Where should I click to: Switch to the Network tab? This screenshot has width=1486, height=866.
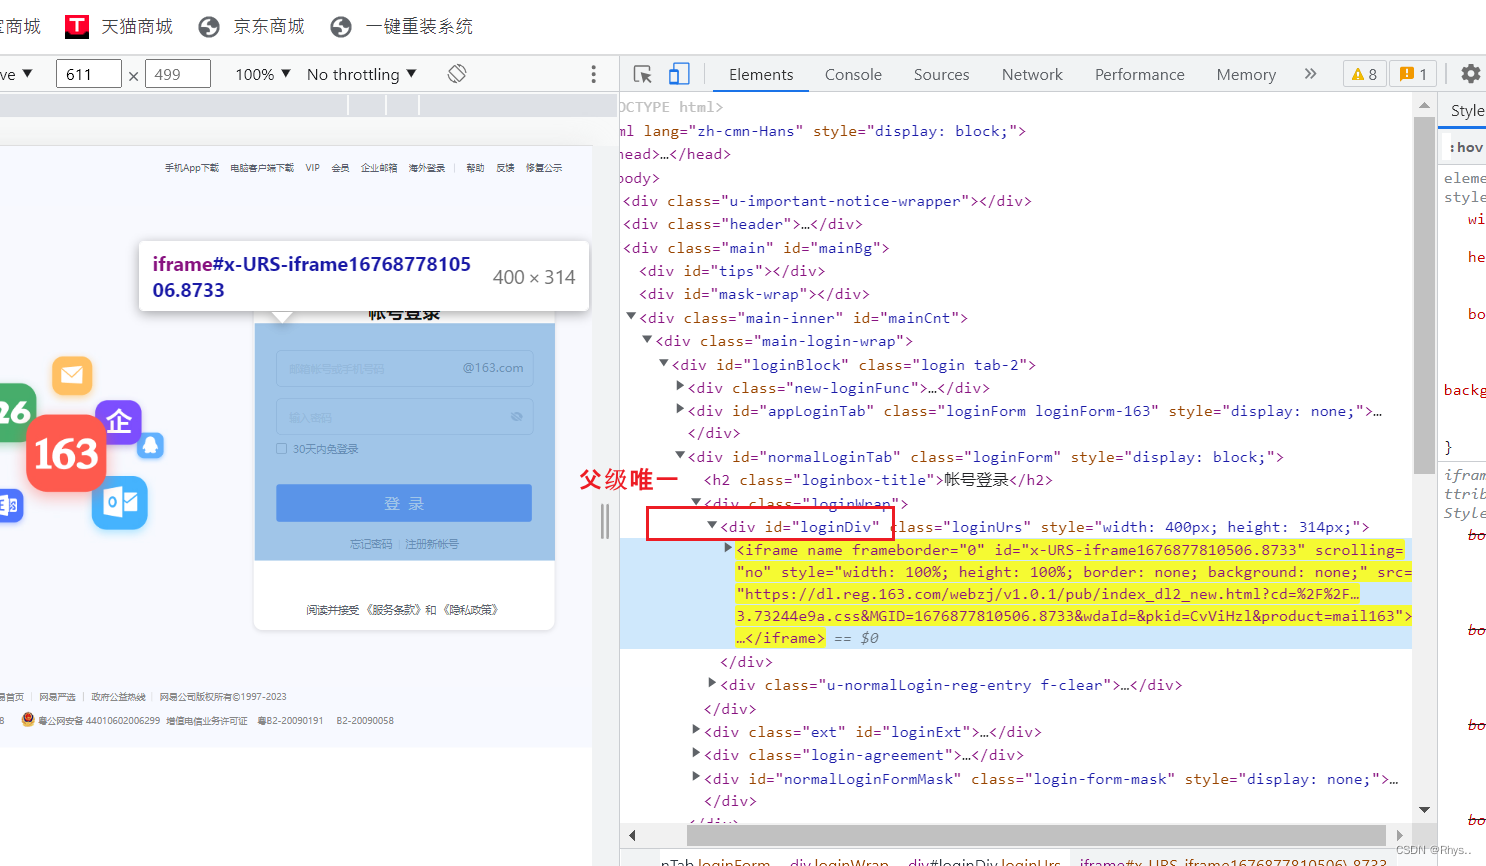click(x=1032, y=73)
